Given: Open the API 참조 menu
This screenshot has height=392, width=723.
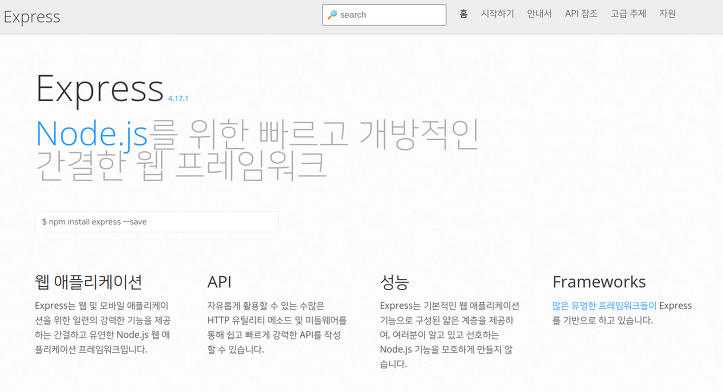Looking at the screenshot, I should (581, 14).
